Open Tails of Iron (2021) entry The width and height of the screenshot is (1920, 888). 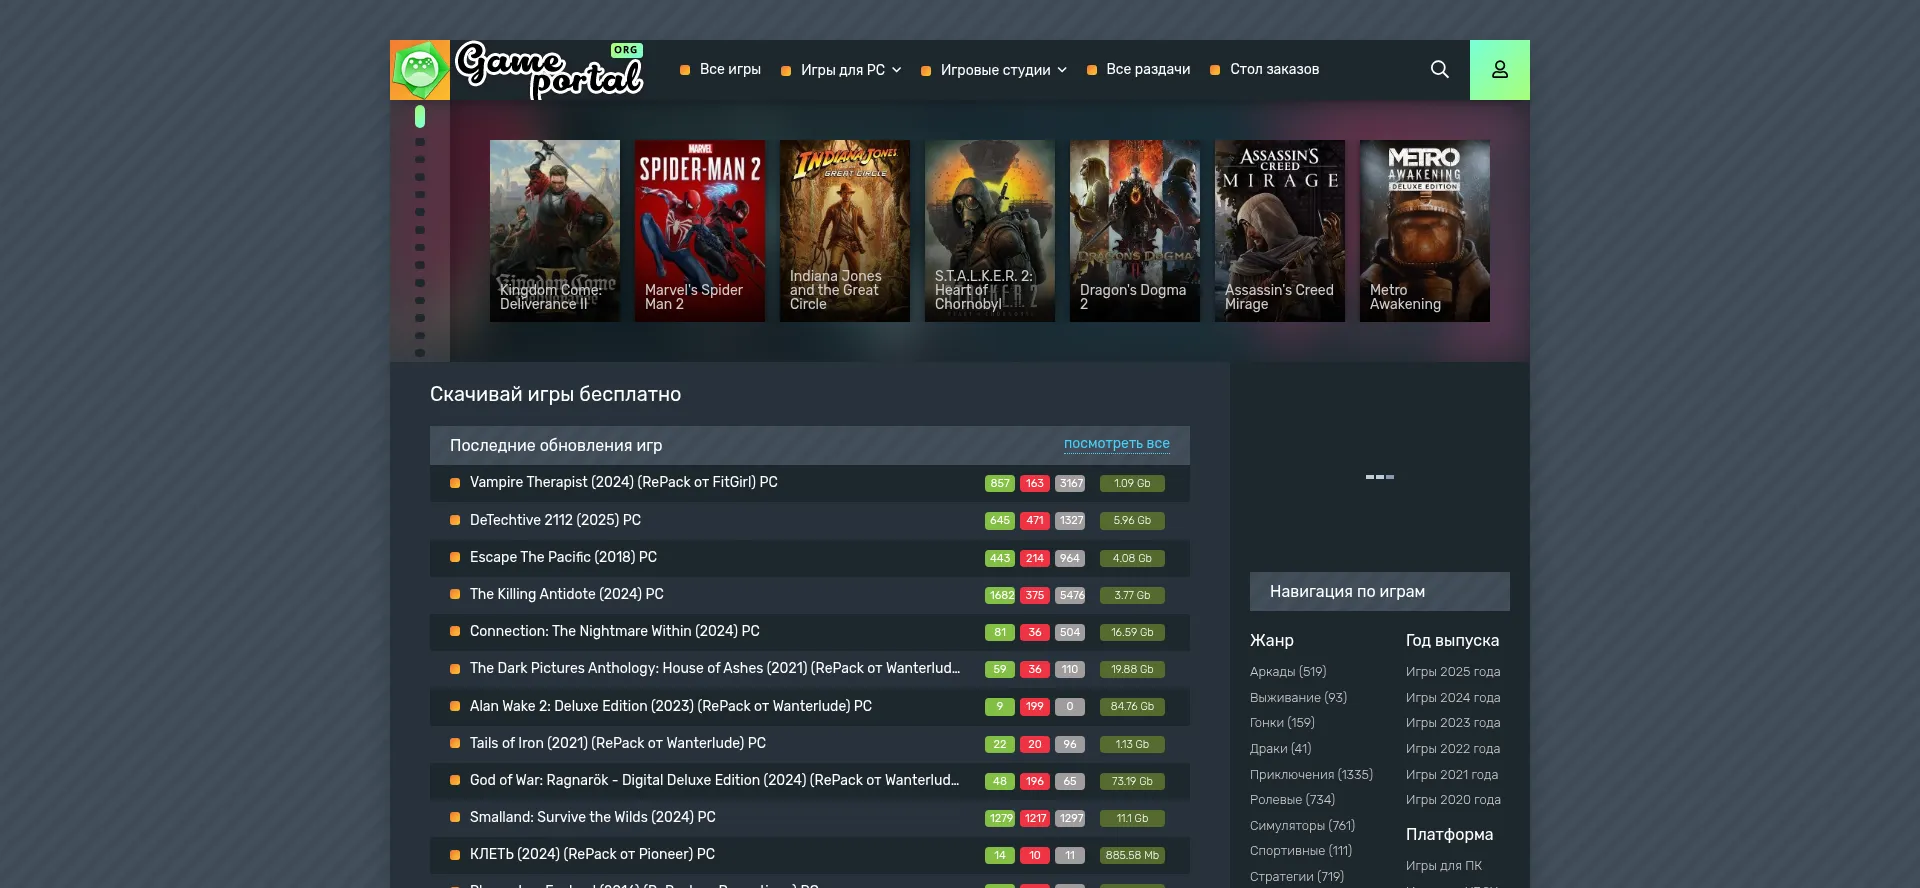click(618, 743)
